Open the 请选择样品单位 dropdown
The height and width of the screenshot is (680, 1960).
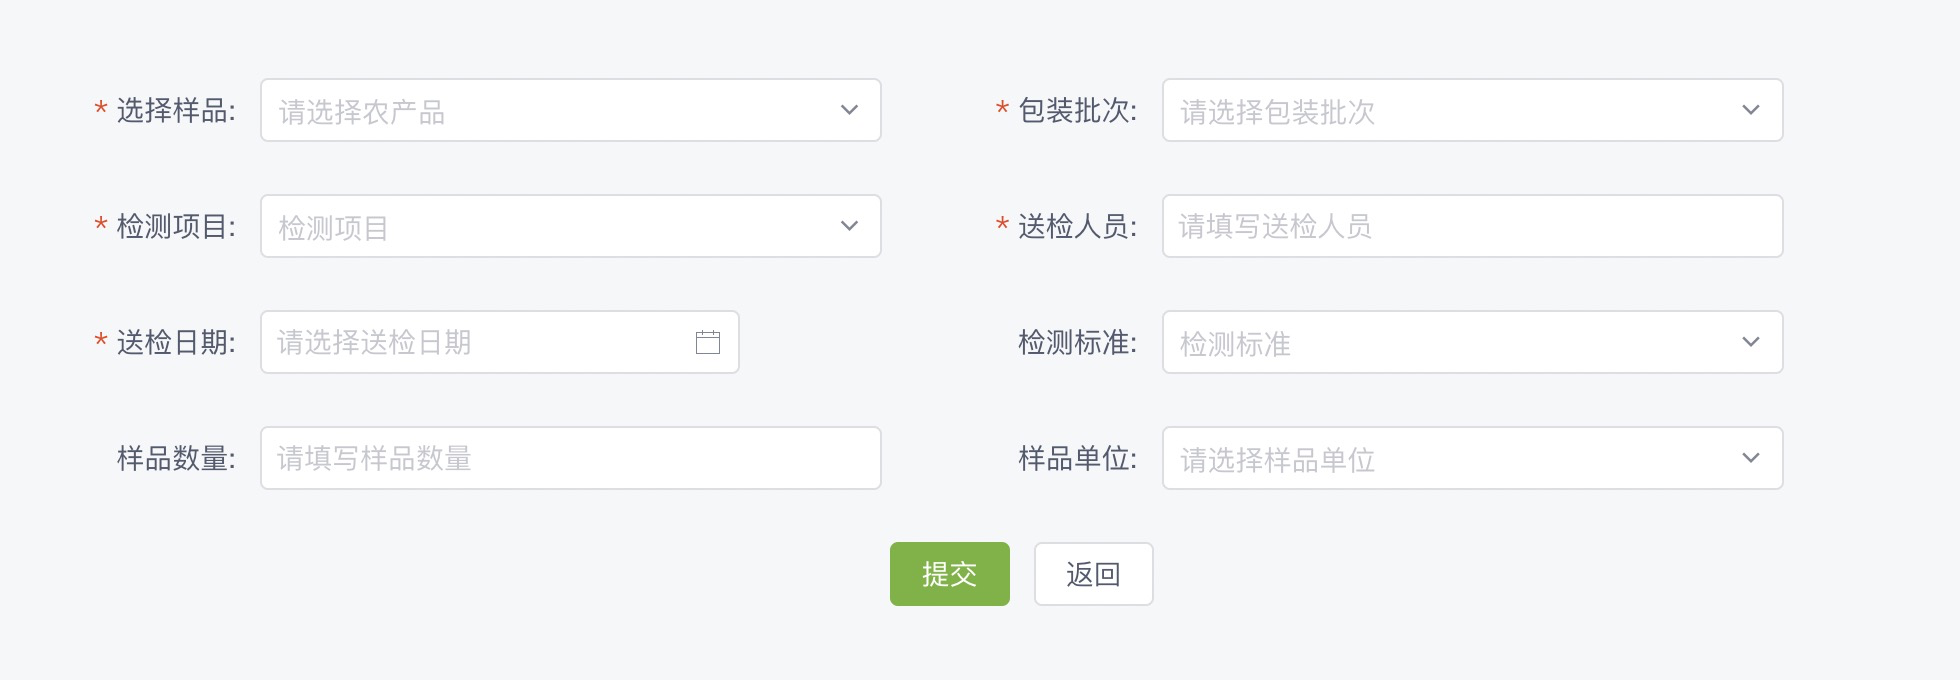1472,458
